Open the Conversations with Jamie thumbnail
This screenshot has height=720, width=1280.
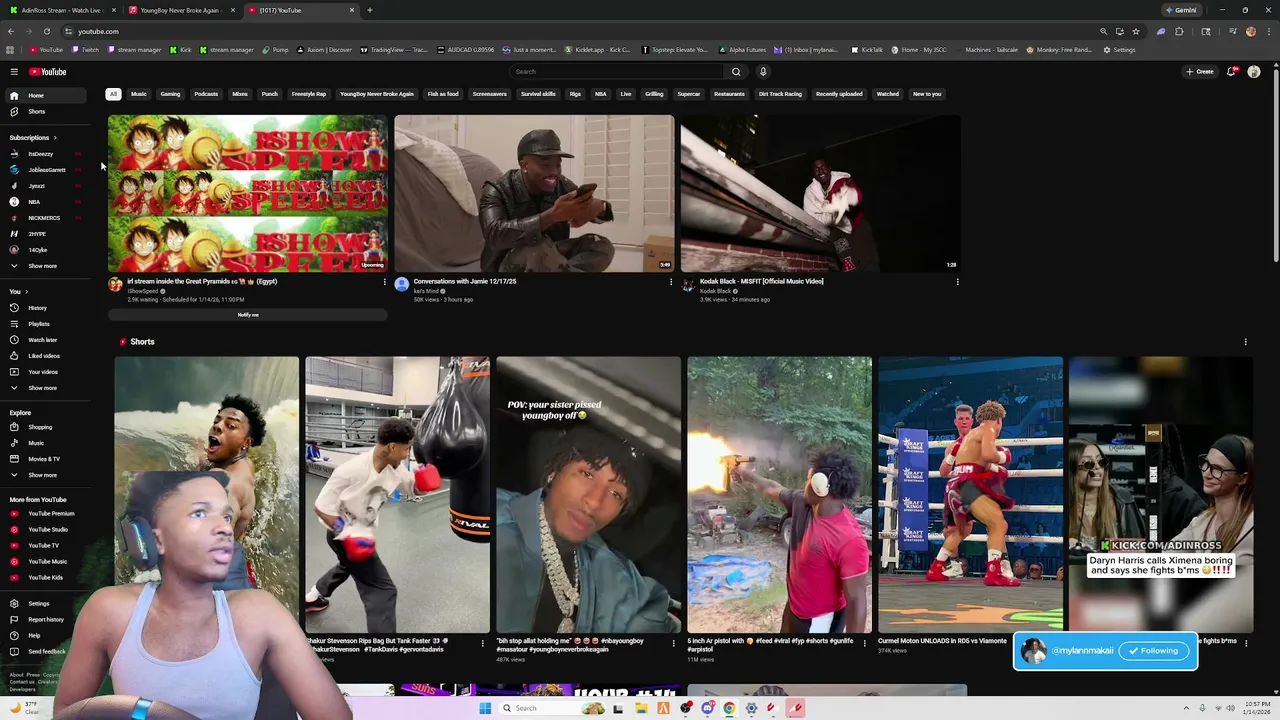point(534,193)
